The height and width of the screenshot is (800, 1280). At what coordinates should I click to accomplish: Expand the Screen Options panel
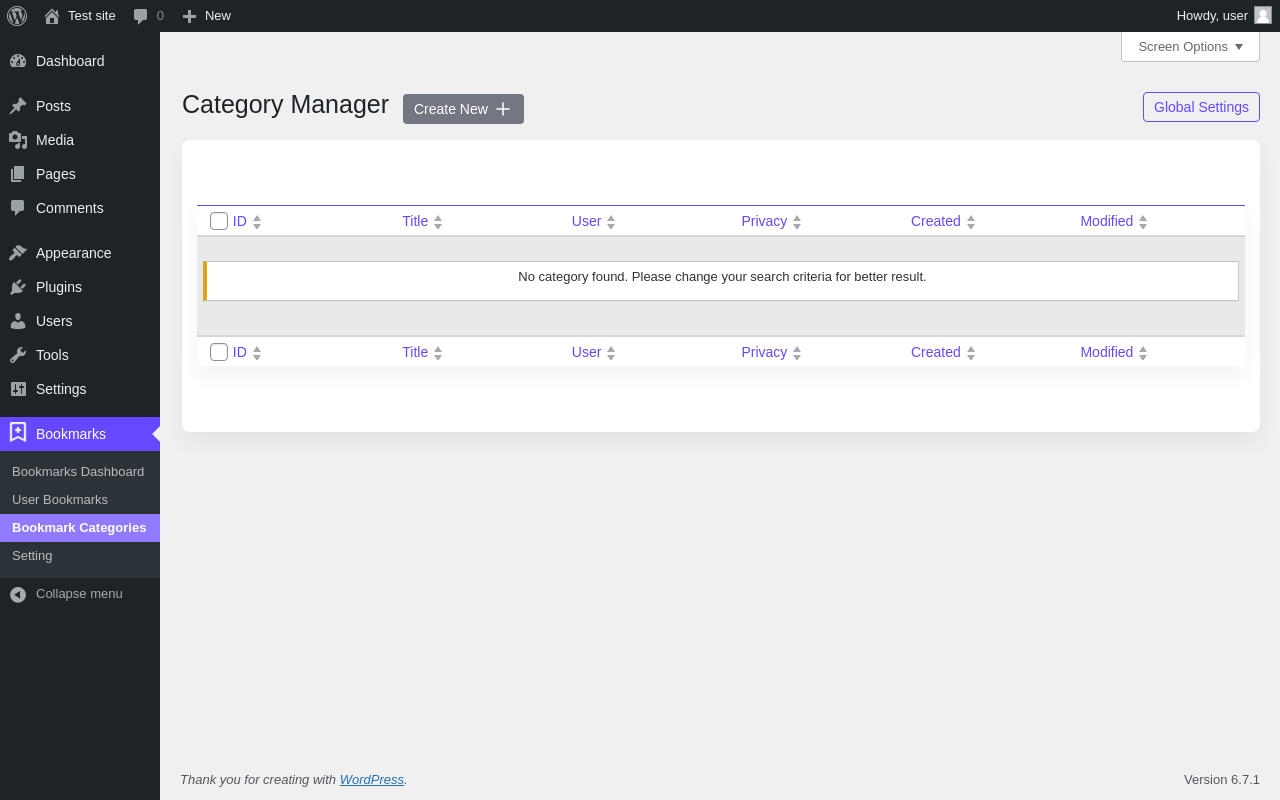coord(1190,47)
